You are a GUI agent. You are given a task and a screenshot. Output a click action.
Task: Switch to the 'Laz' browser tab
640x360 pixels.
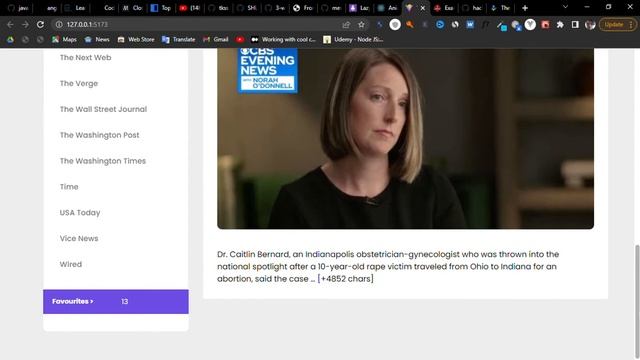tap(360, 8)
